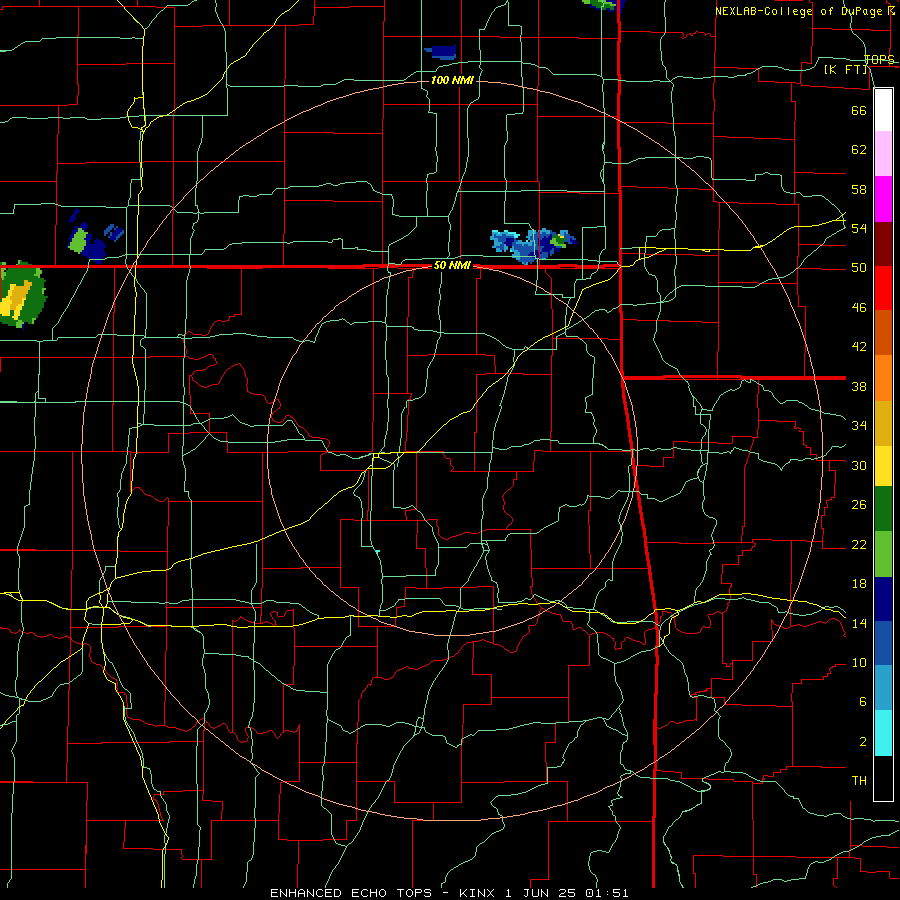This screenshot has width=900, height=900.
Task: Click the legend value "14"
Action: click(859, 623)
